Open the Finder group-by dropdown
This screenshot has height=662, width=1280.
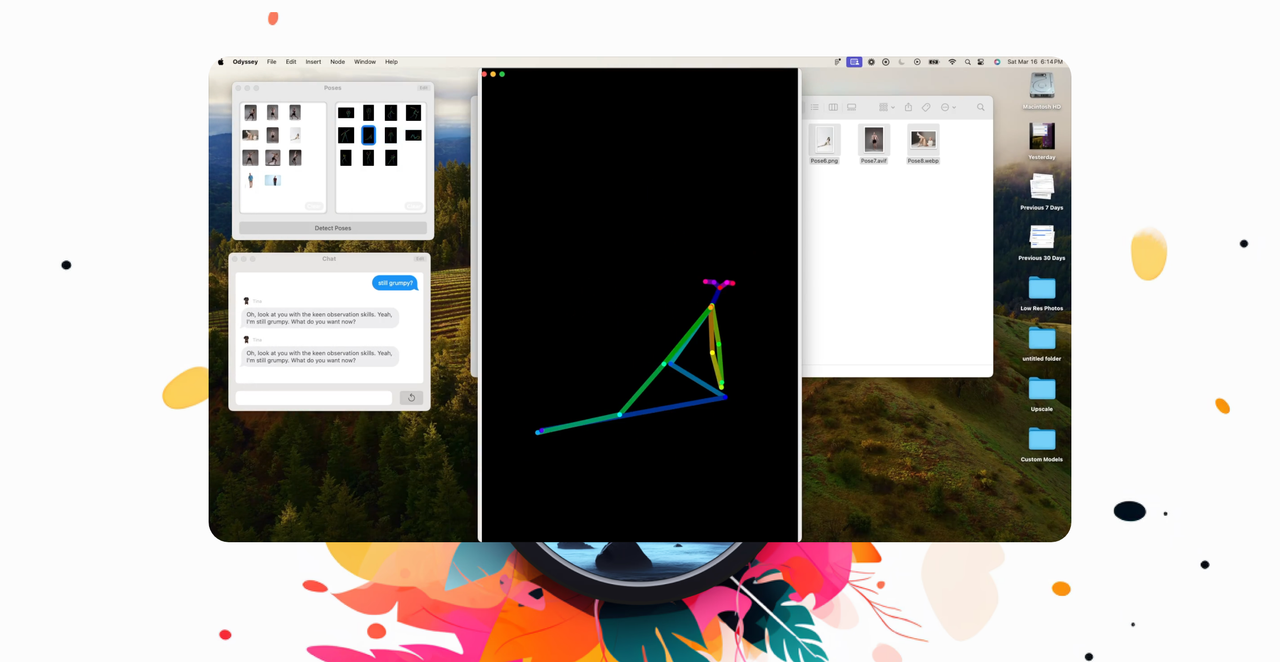886,107
